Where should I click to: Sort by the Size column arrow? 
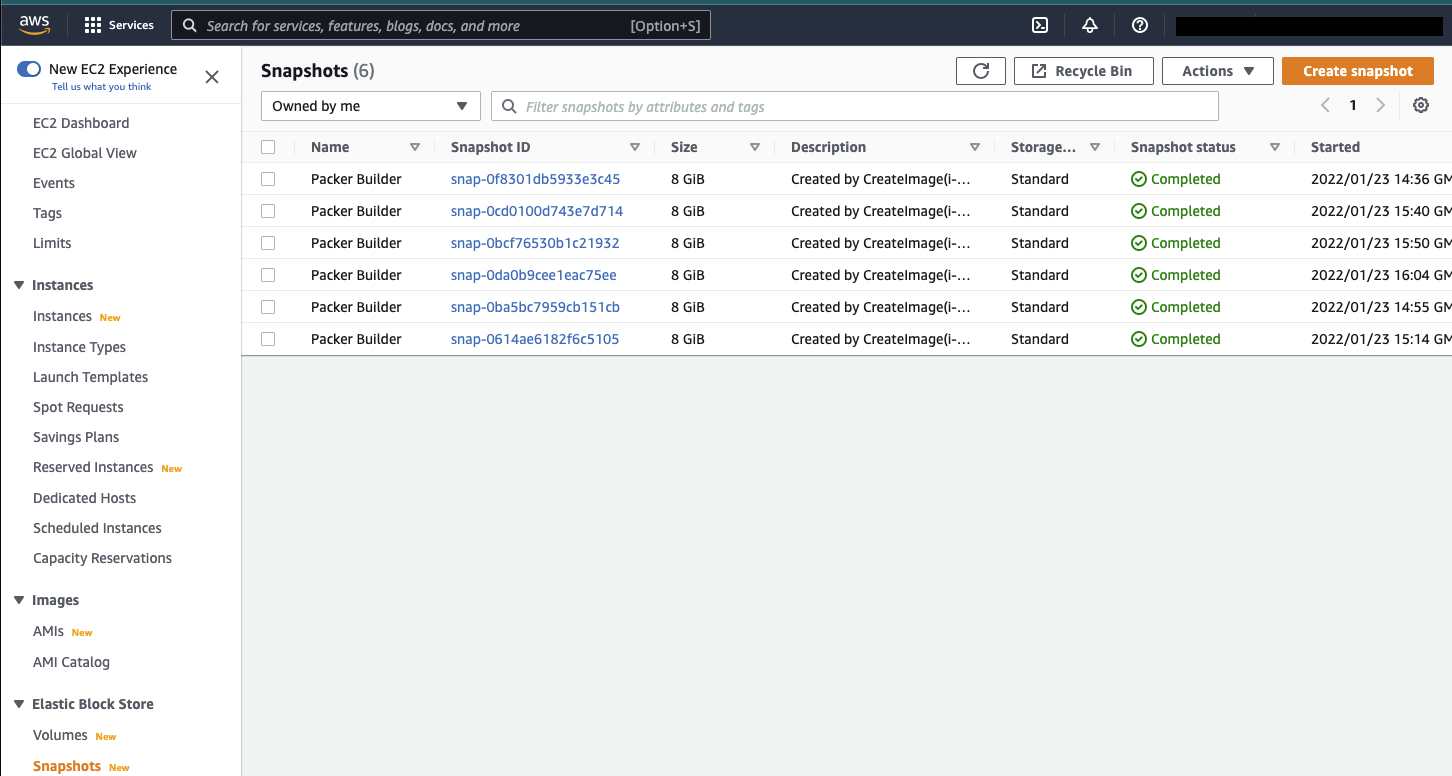point(755,147)
